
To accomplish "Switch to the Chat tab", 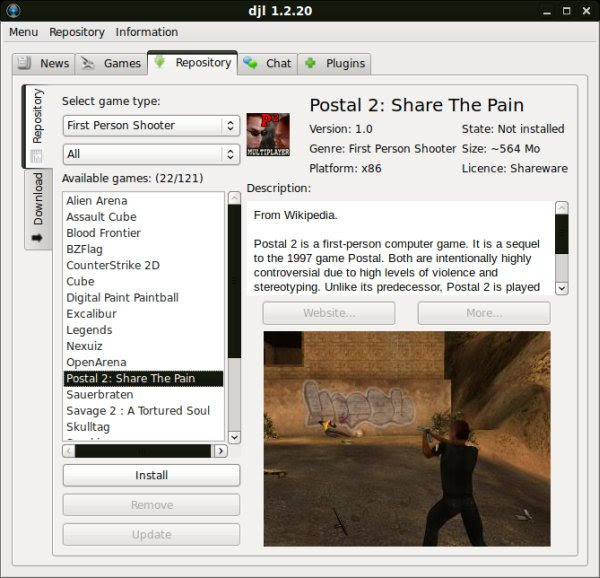I will [x=267, y=63].
